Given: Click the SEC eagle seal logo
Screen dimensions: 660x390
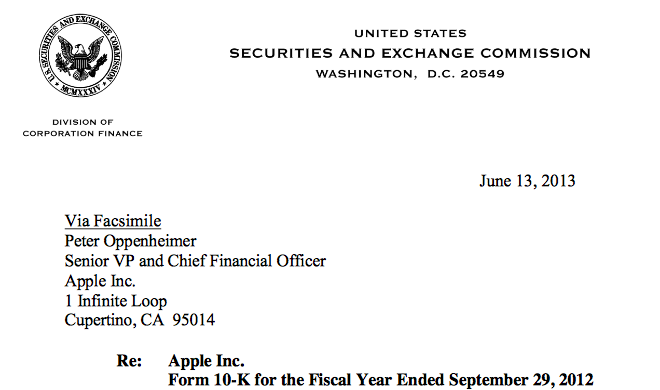Looking at the screenshot, I should click(x=81, y=55).
